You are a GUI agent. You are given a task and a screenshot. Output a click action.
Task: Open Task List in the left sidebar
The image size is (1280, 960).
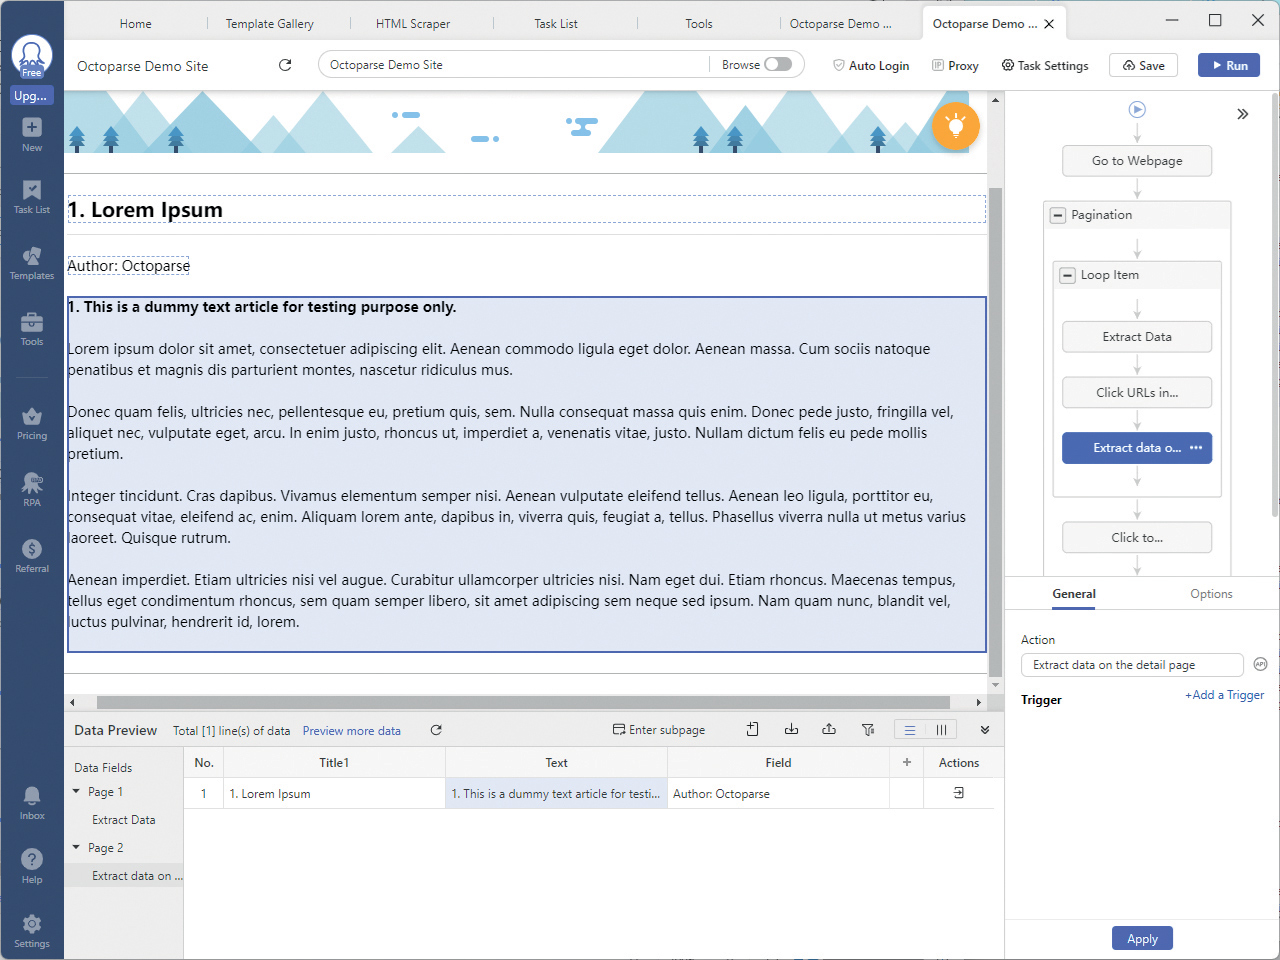point(32,197)
